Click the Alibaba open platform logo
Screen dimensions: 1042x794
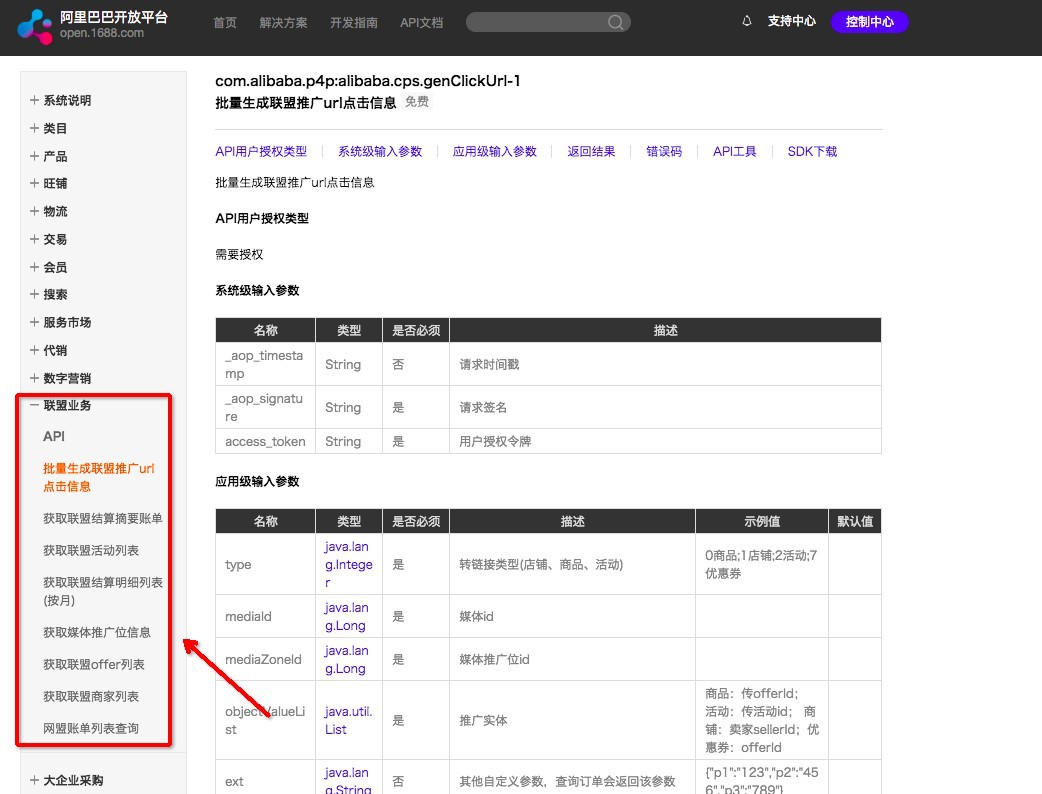(93, 25)
